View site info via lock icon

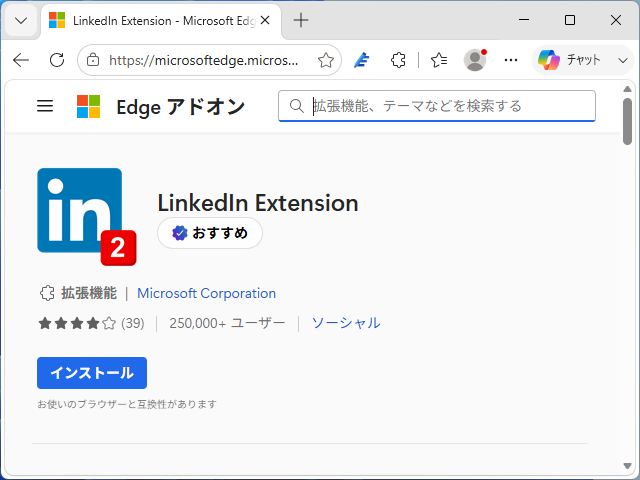(x=93, y=60)
